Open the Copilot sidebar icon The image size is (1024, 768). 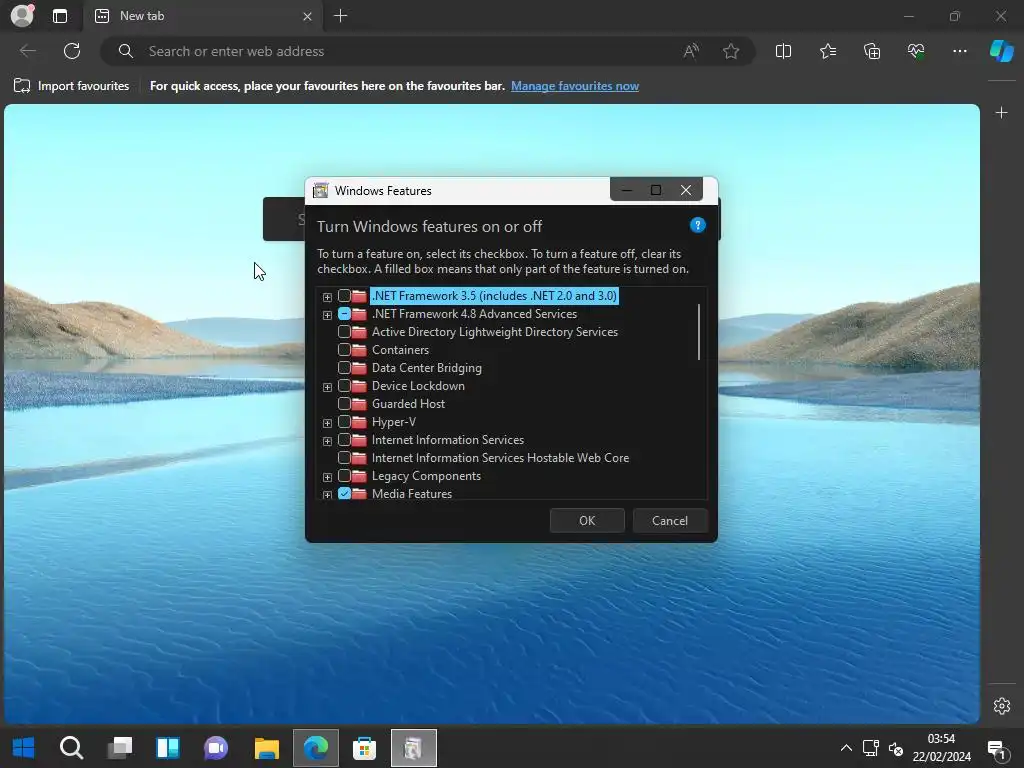[1001, 51]
